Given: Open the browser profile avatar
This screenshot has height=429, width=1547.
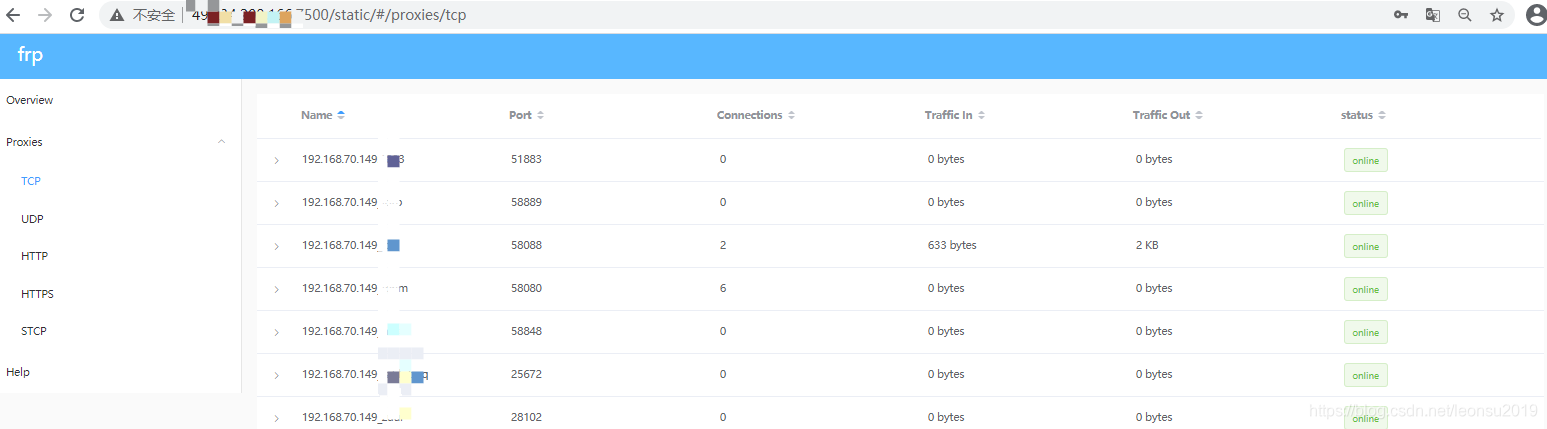Looking at the screenshot, I should click(1535, 15).
